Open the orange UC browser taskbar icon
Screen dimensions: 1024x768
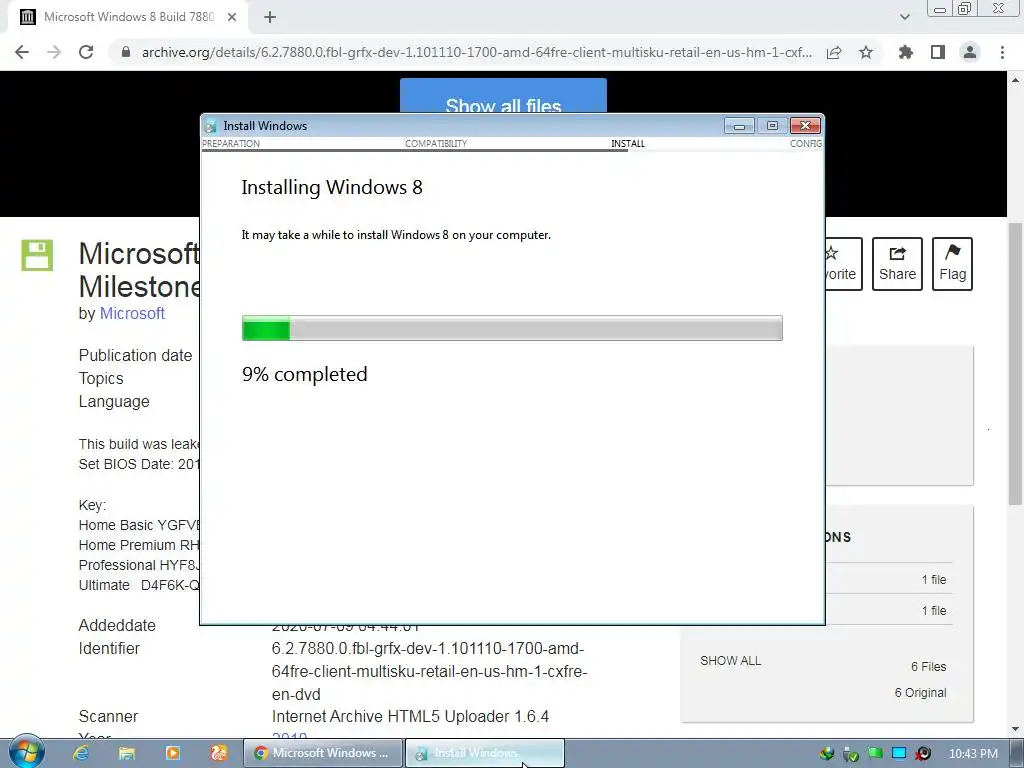[219, 753]
